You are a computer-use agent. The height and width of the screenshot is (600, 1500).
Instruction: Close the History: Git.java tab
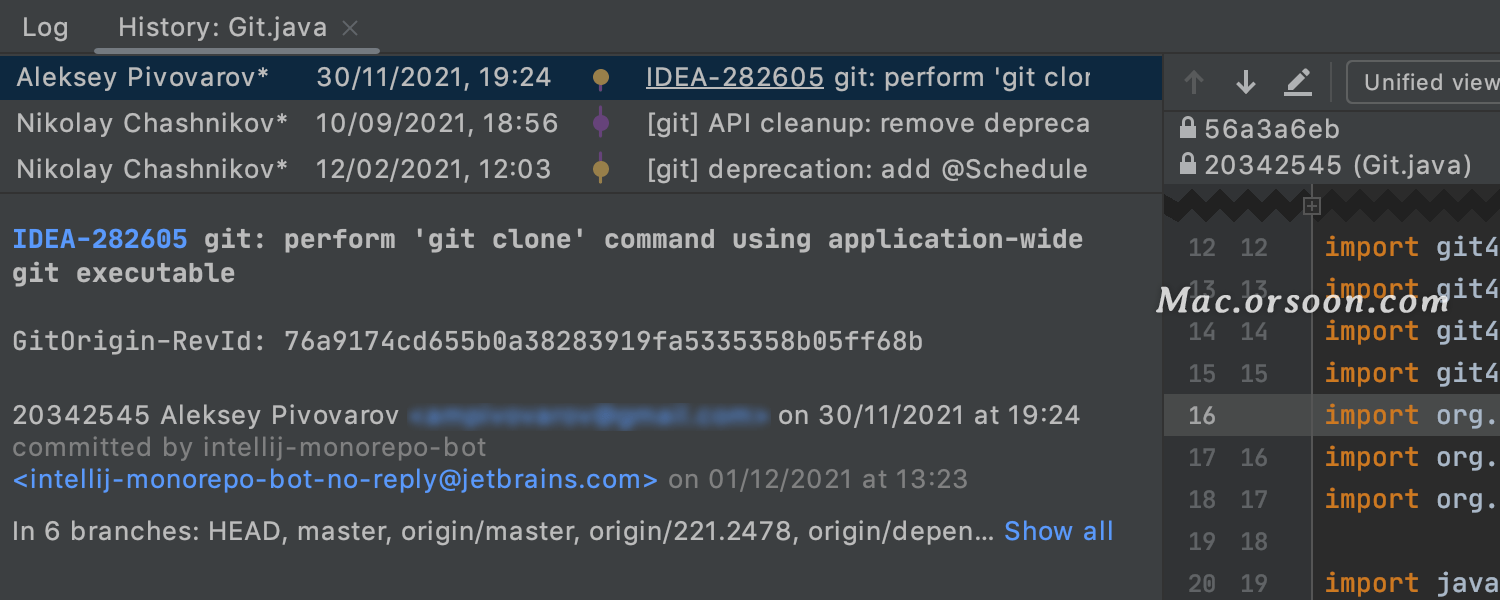tap(350, 28)
